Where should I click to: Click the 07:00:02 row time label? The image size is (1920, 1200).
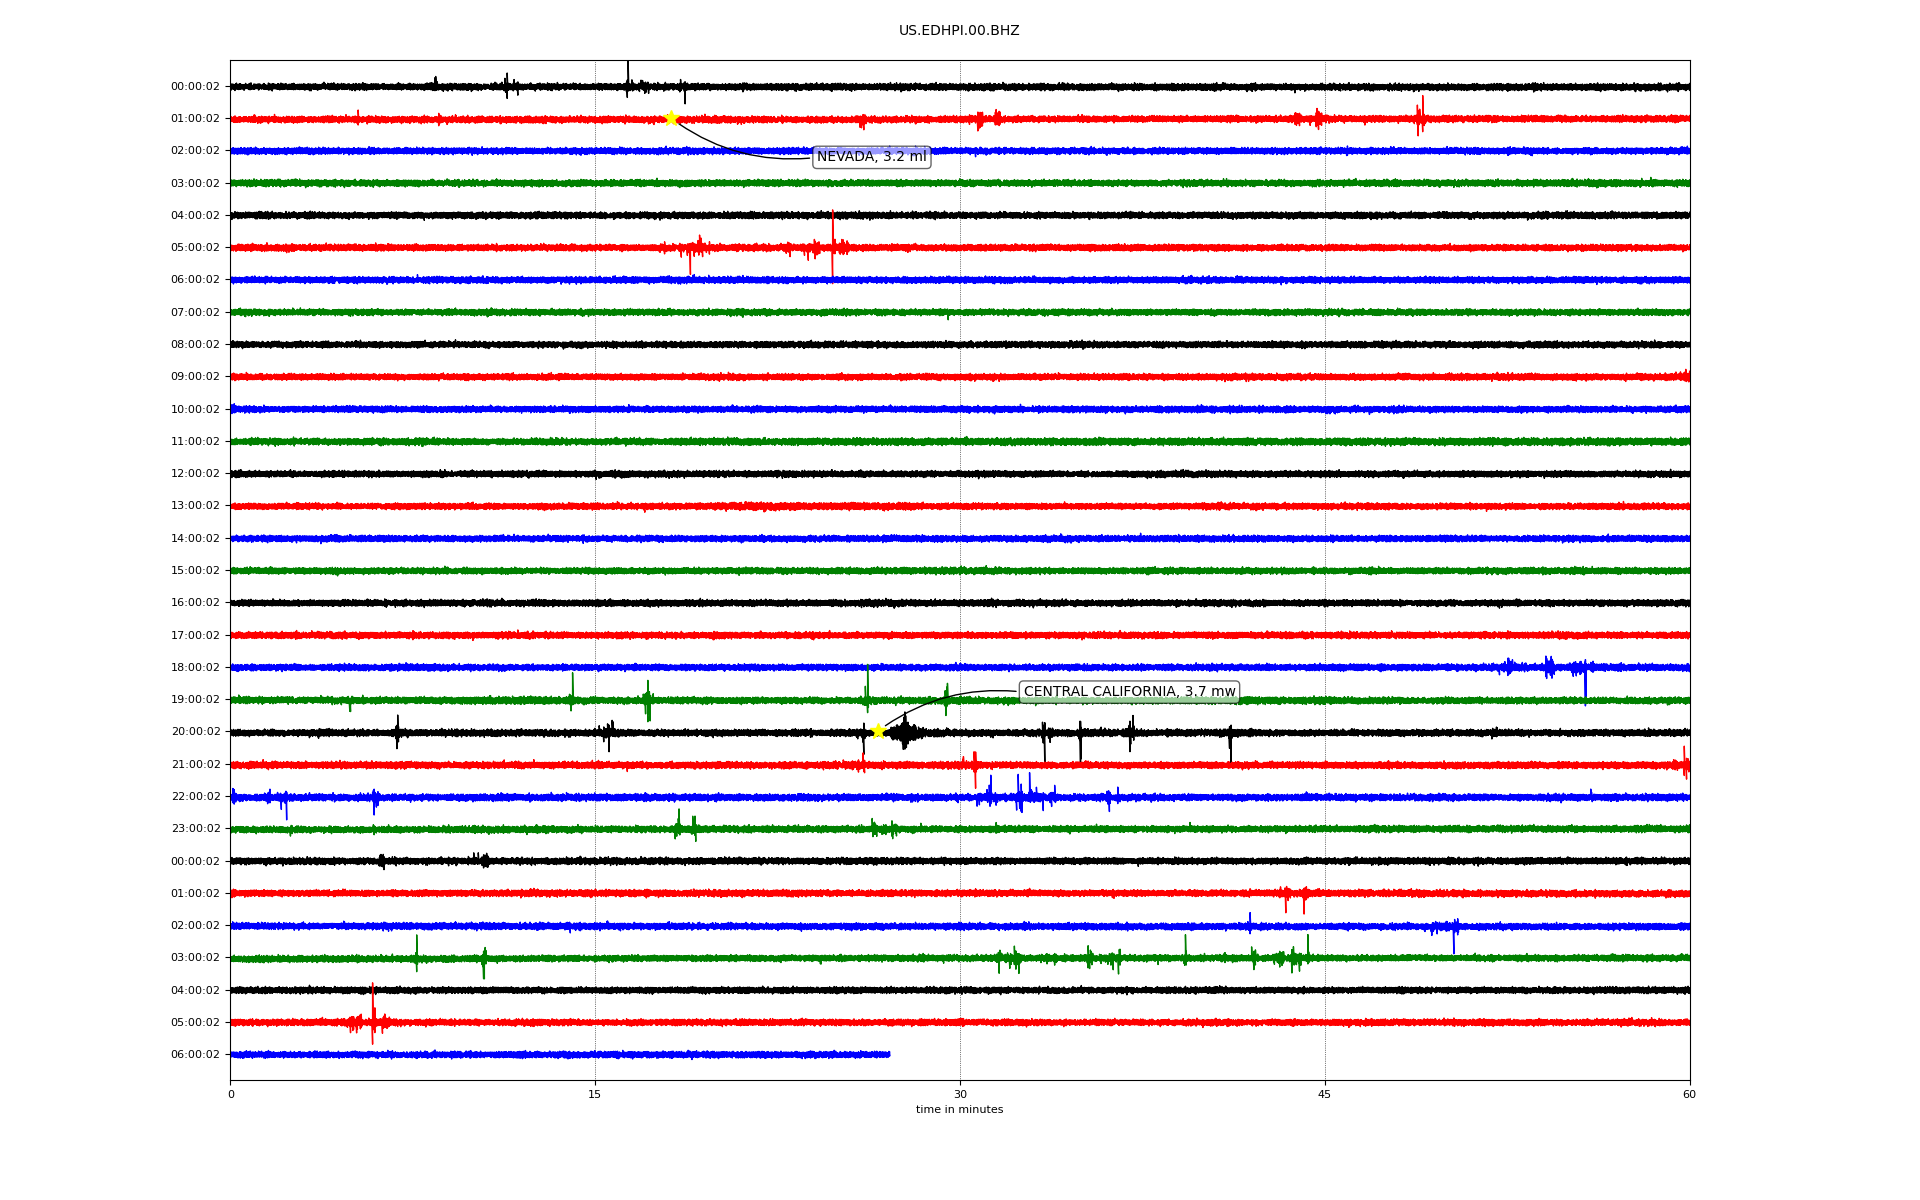pos(195,312)
